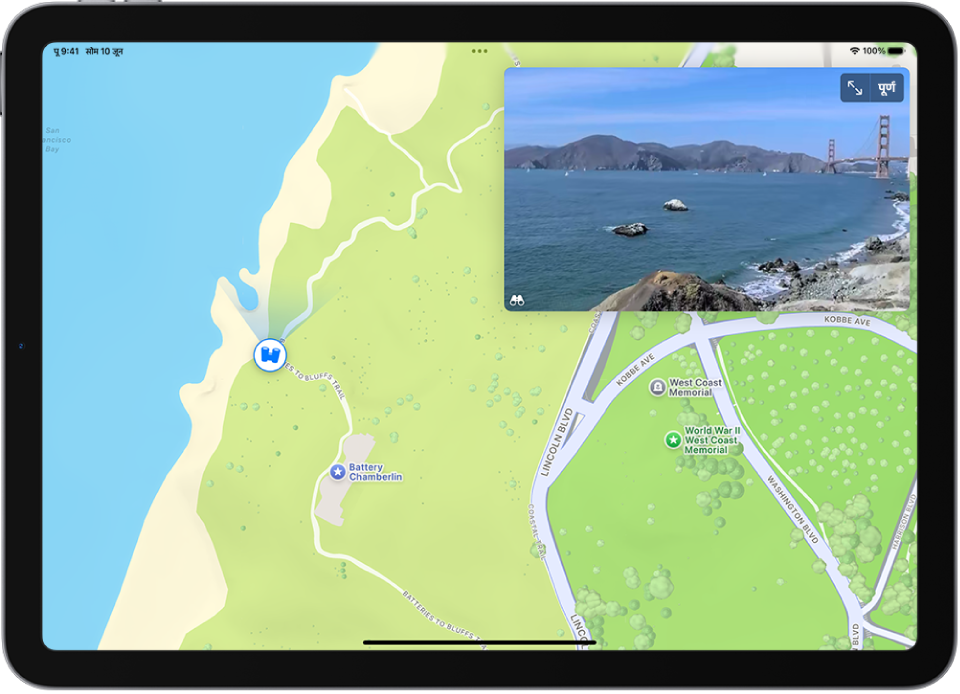Select the West Coast Memorial marker icon
960x694 pixels.
[658, 387]
